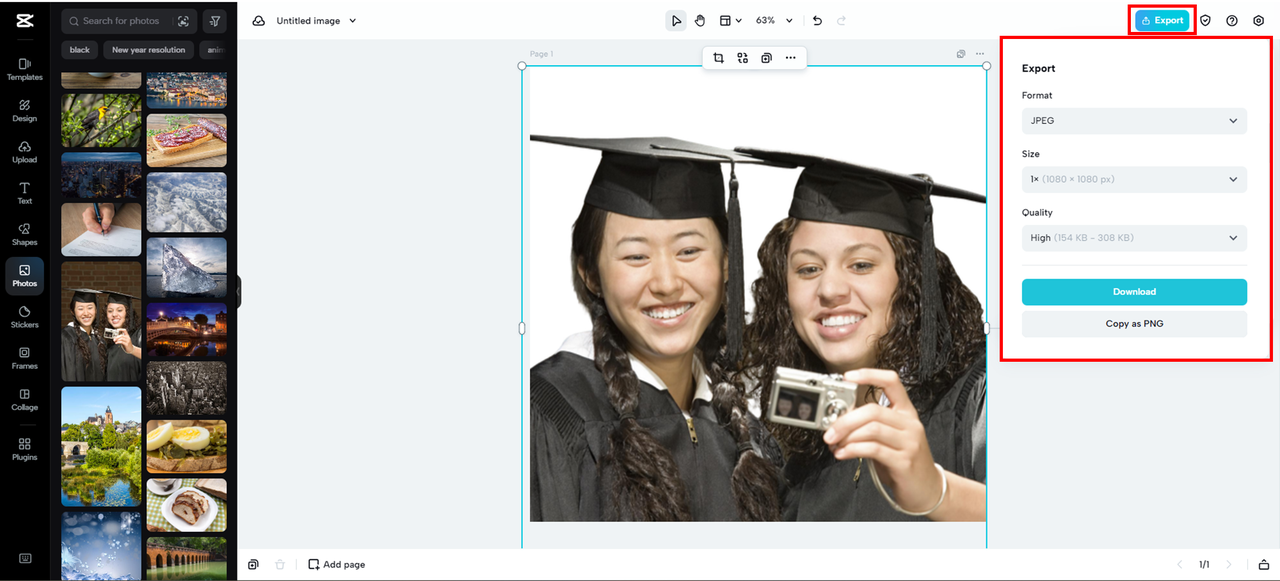Go to next page arrow
This screenshot has height=581, width=1280.
pos(1229,565)
